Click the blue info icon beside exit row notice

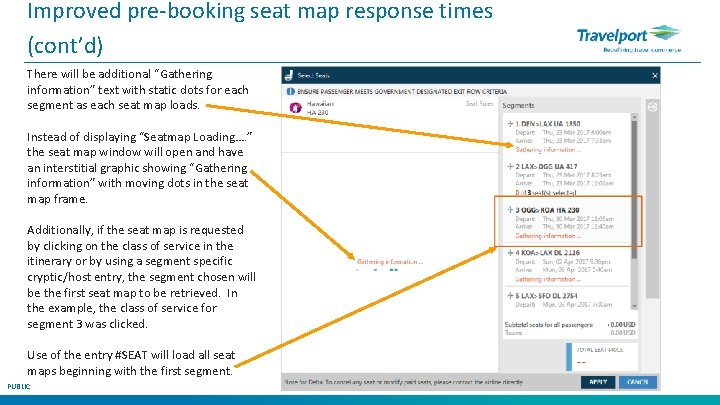point(290,91)
